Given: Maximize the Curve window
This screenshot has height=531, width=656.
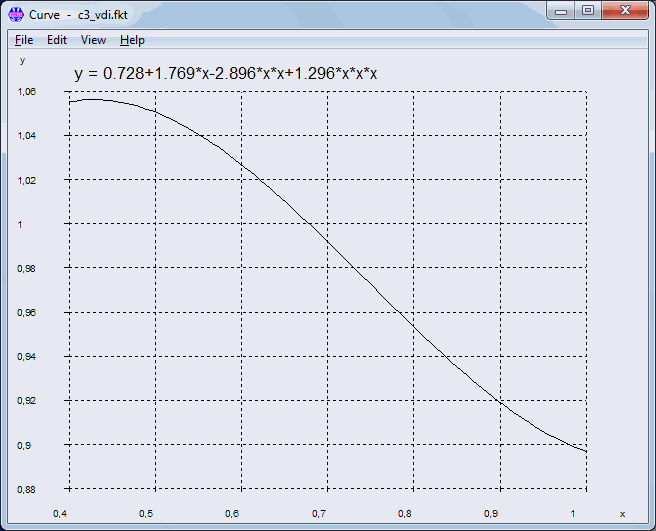Looking at the screenshot, I should click(588, 10).
